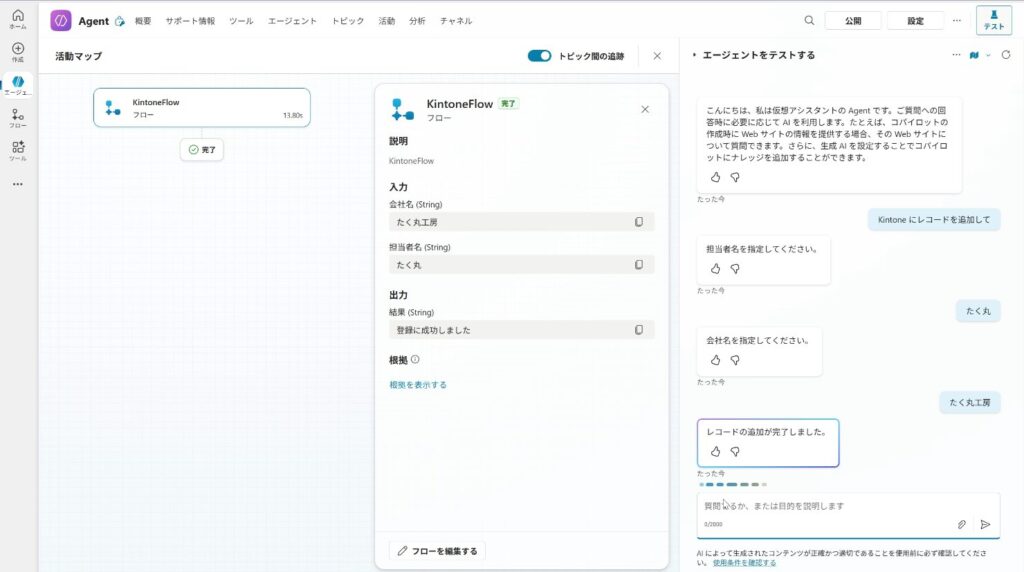Collapse the エージェントをテストする panel header
The image size is (1024, 572).
coord(695,56)
